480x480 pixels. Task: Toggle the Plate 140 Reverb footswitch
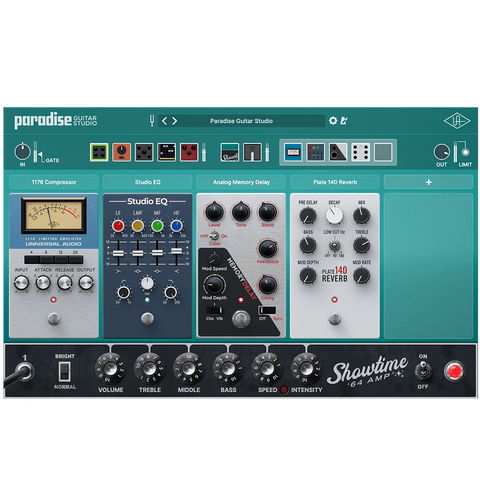tap(335, 319)
